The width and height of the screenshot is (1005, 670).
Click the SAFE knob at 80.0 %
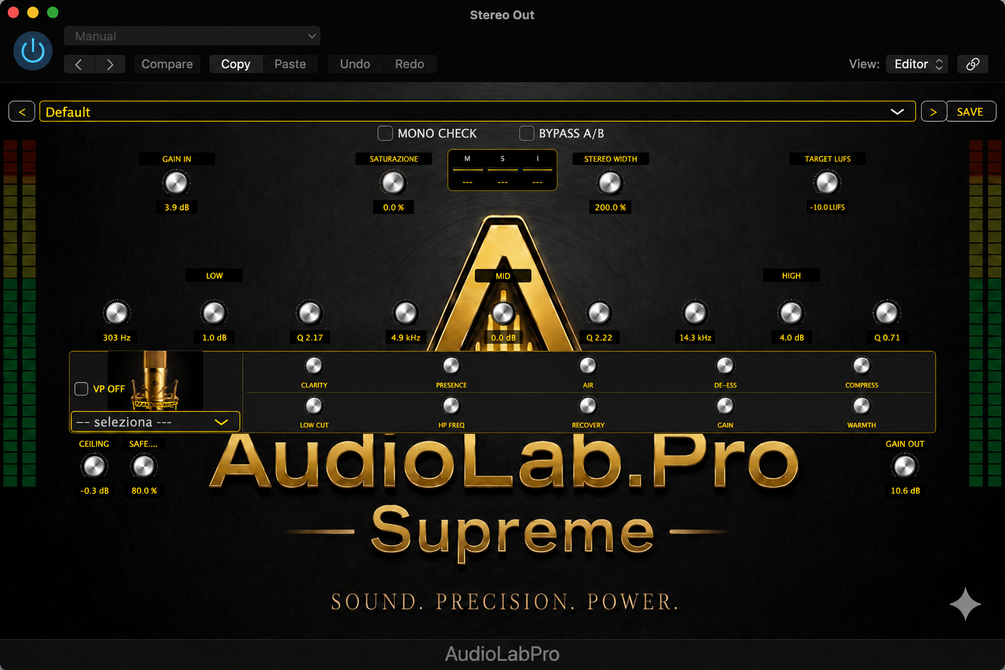[144, 466]
